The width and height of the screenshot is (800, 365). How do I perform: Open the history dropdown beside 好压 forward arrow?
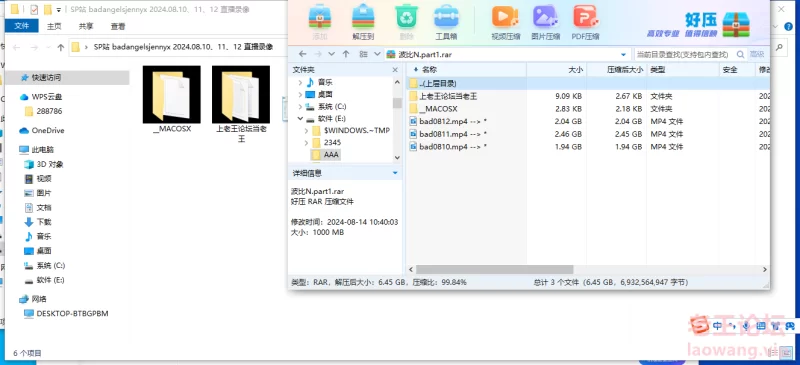[332, 54]
